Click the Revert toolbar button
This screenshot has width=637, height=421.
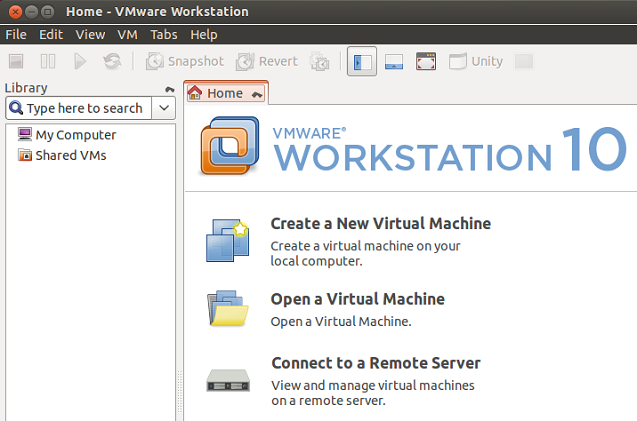(x=267, y=62)
